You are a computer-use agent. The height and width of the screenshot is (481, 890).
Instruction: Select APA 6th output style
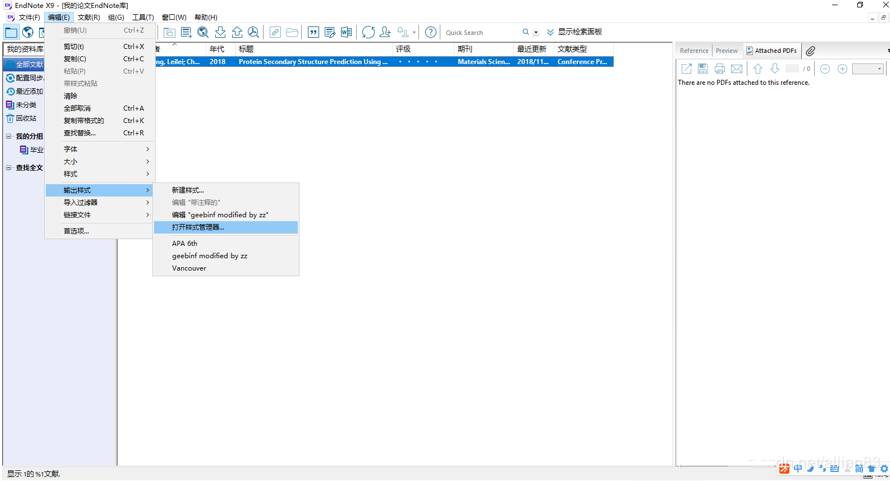pos(185,243)
